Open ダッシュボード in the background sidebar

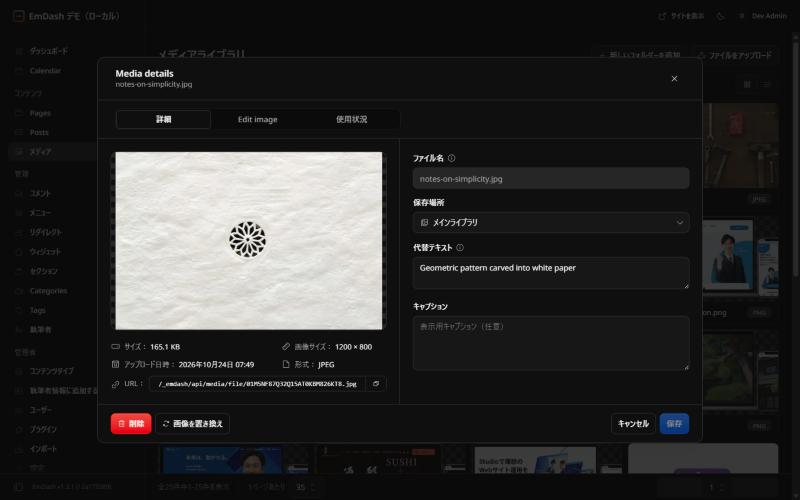[x=48, y=51]
